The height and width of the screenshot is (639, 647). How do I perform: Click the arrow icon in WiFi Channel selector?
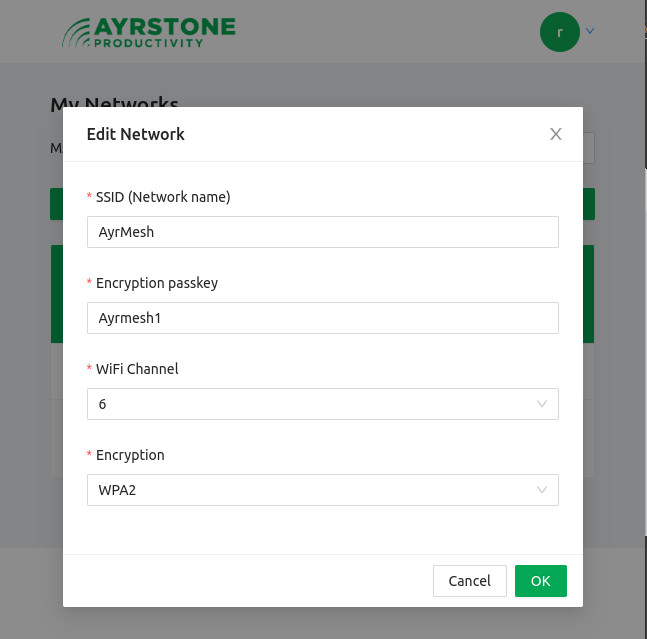(x=541, y=404)
